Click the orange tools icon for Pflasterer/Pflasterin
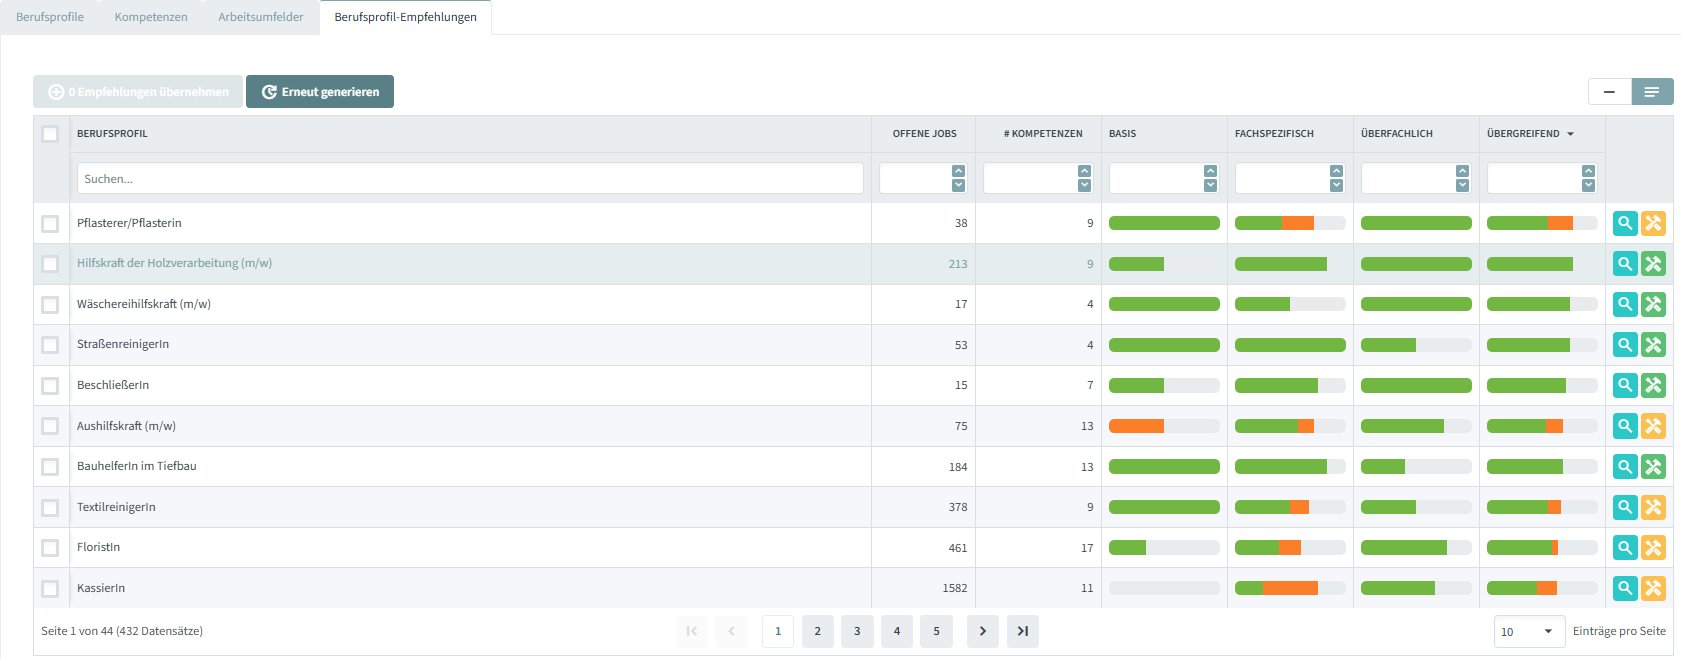 pos(1653,223)
